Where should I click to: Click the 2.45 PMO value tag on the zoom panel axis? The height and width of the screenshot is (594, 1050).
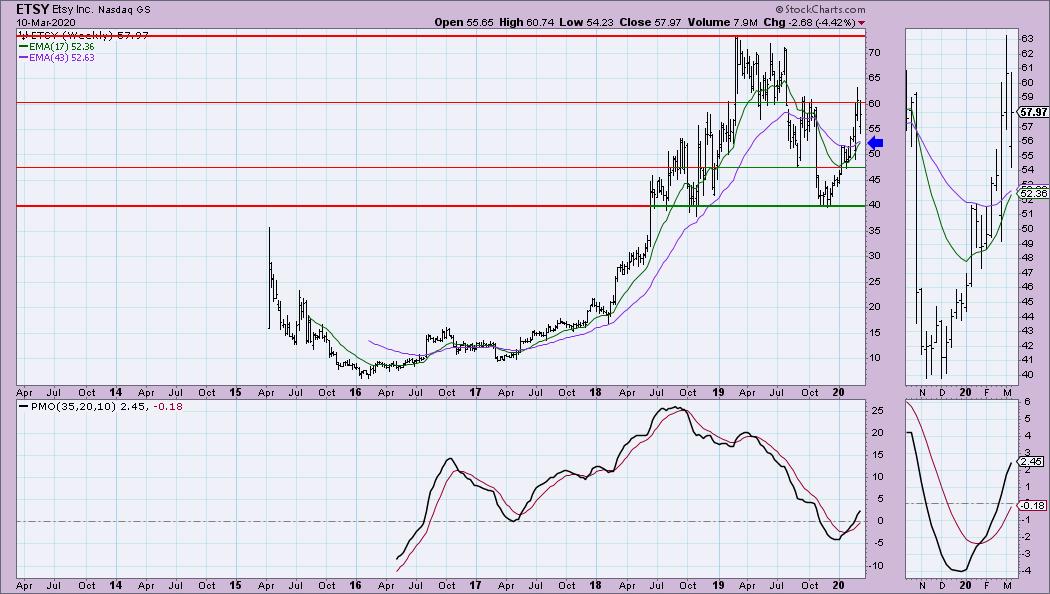[x=1032, y=461]
